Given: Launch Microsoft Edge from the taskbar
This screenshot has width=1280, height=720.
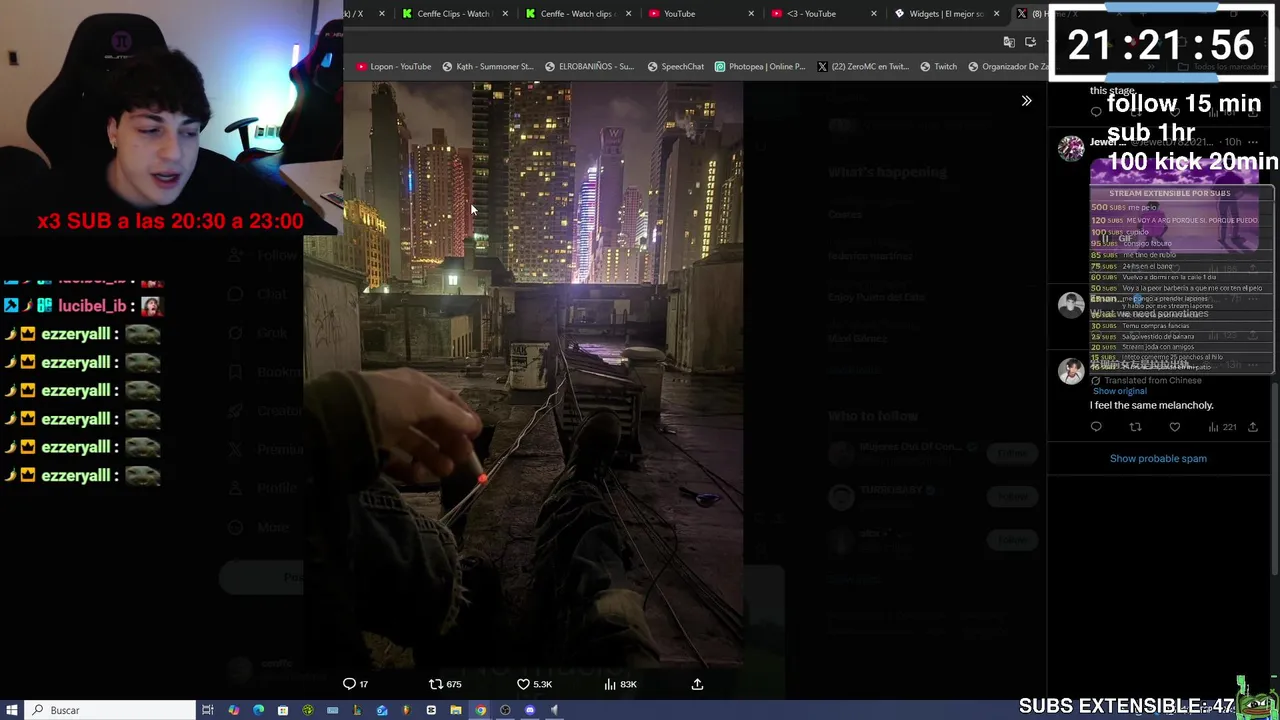Looking at the screenshot, I should point(258,710).
